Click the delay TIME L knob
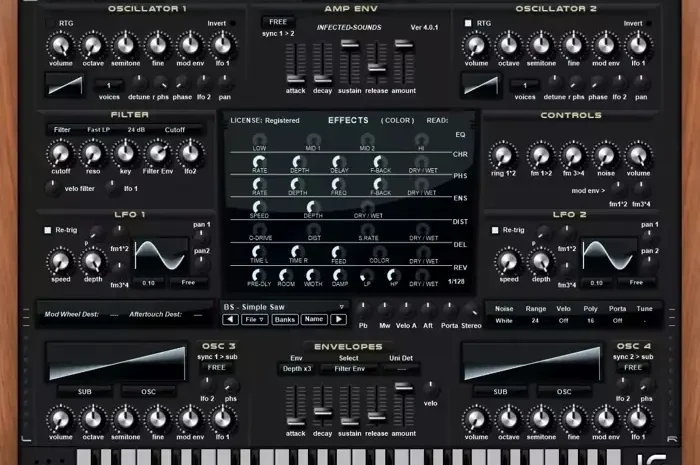 258,252
